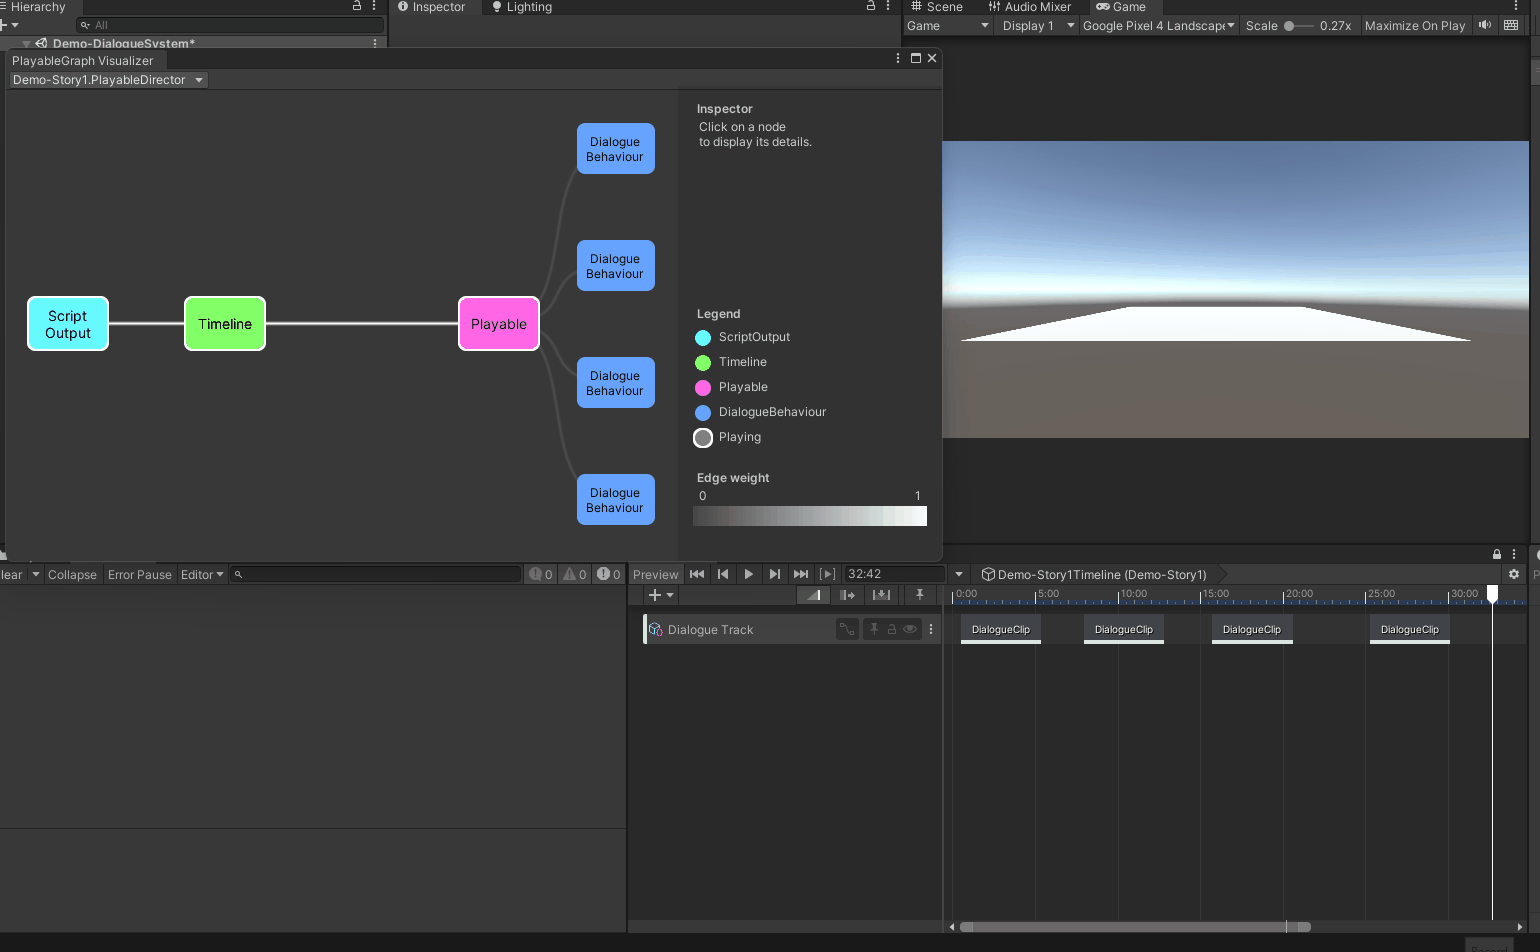Toggle the lock on Dialogue Track

pos(892,629)
